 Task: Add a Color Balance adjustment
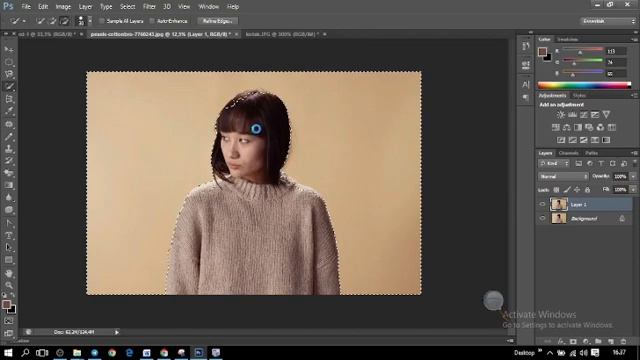pyautogui.click(x=567, y=128)
